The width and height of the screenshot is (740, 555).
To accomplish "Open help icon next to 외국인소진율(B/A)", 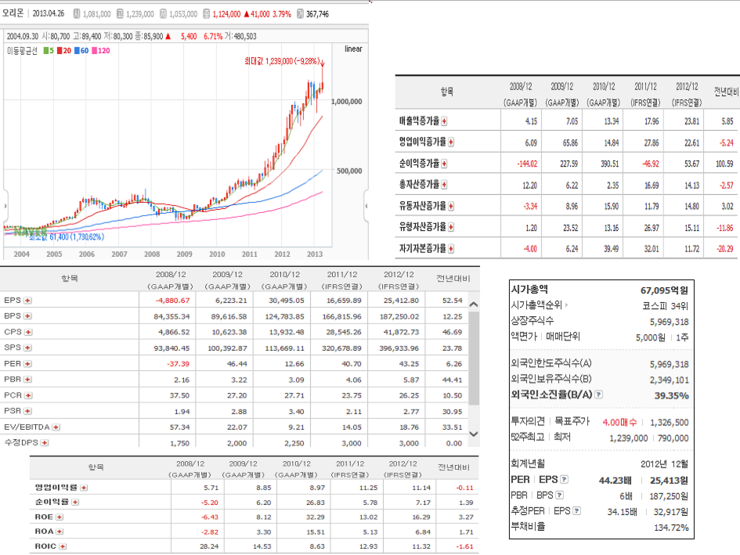I will (598, 394).
